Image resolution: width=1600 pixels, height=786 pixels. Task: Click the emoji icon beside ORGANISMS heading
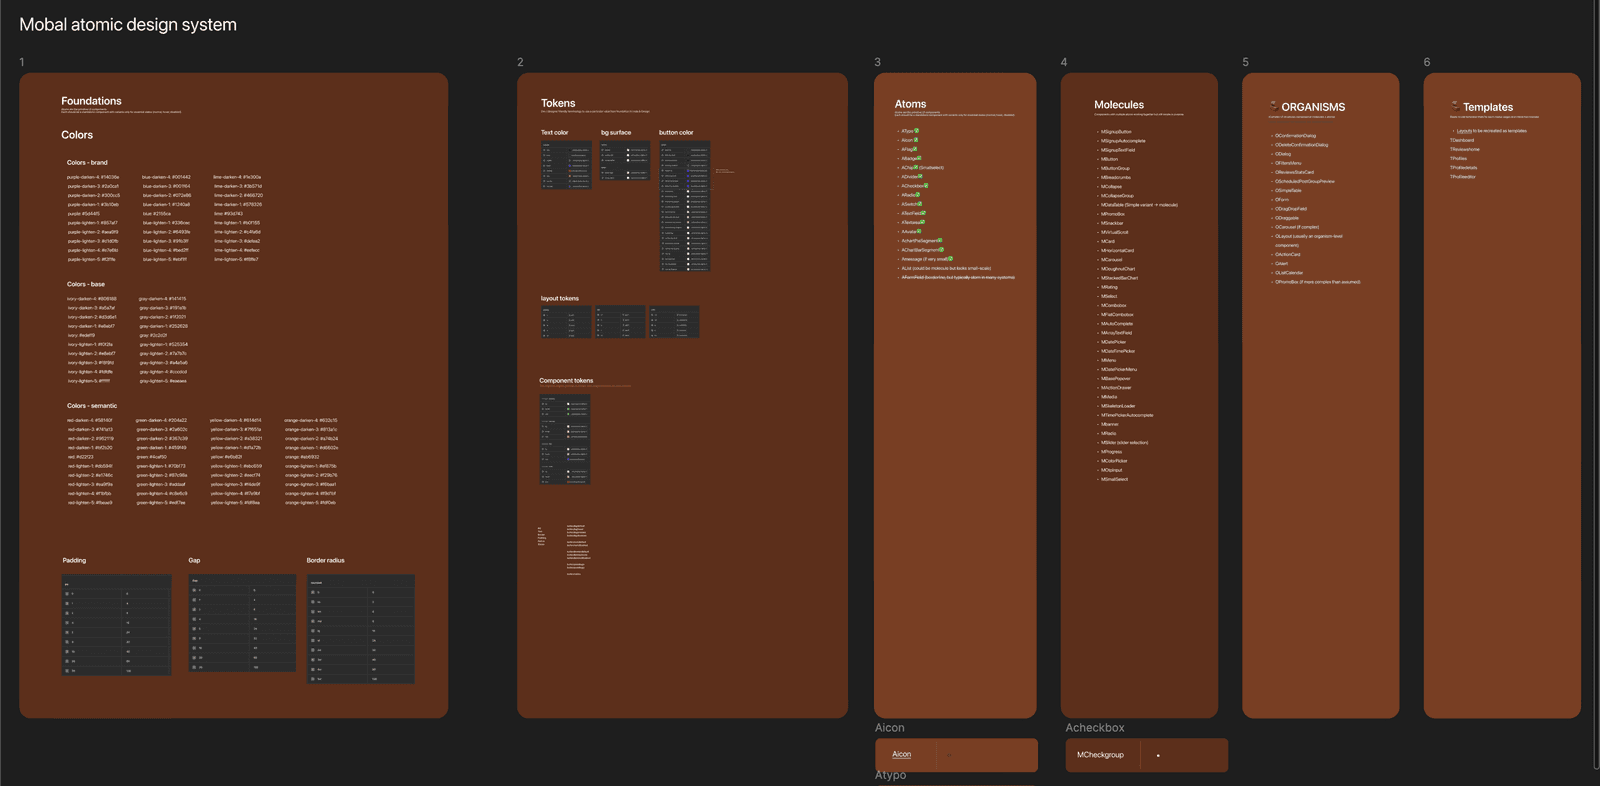tap(1274, 104)
